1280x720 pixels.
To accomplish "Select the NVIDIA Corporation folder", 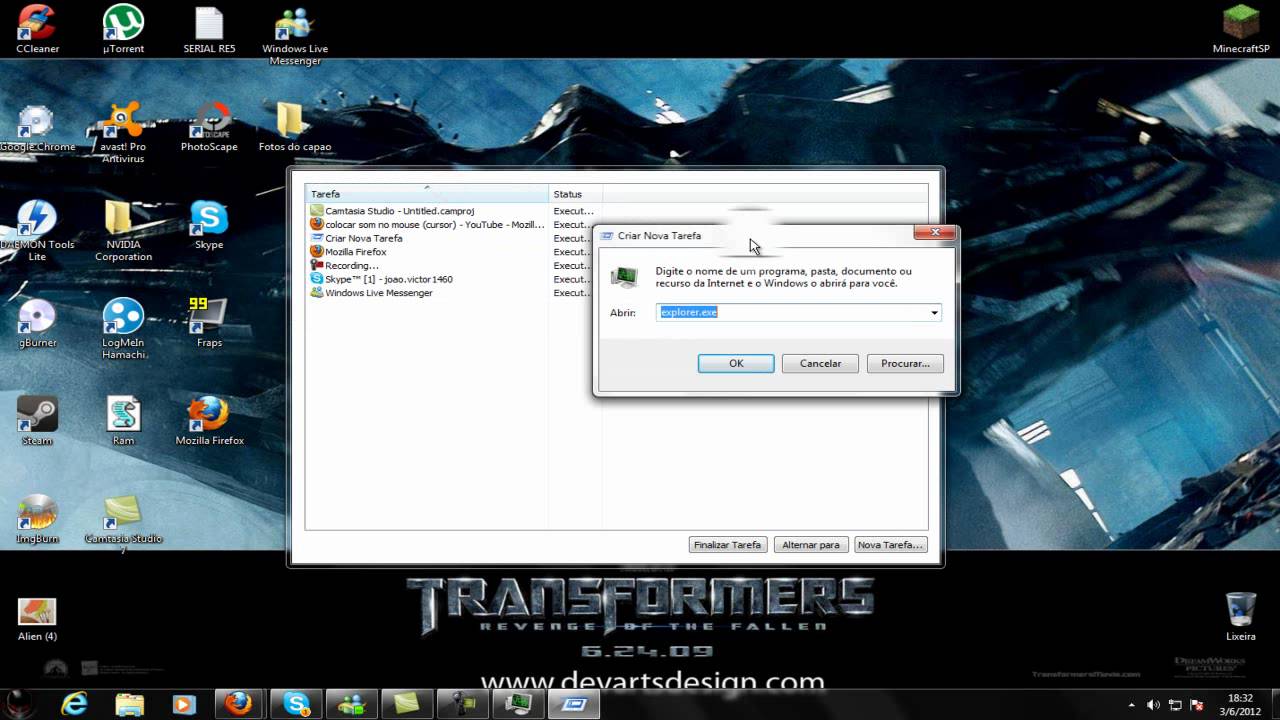I will [123, 232].
